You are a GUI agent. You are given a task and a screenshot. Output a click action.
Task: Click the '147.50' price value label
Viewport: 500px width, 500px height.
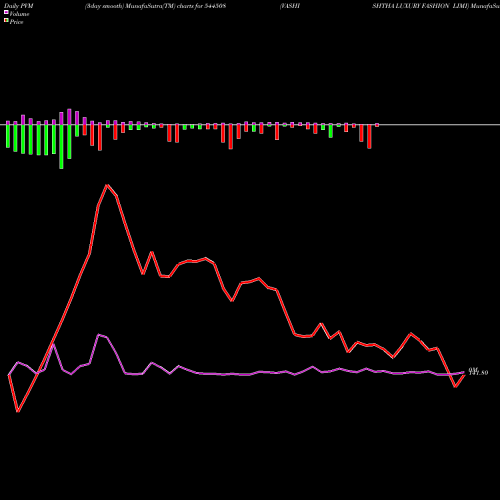[x=478, y=373]
